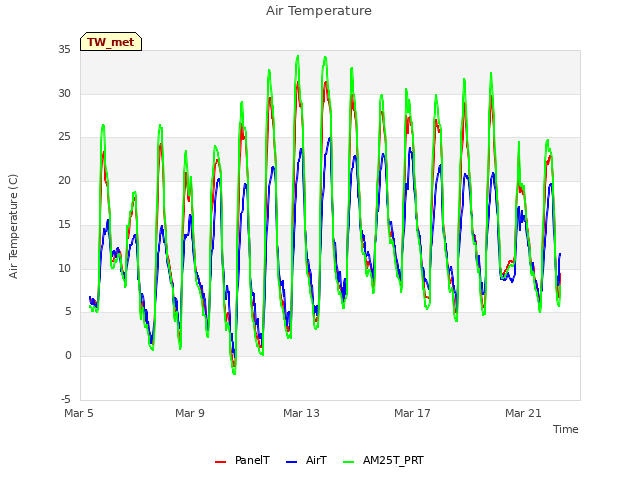Viewport: 640px width, 480px height.
Task: Toggle the PanelT series in legend
Action: tap(242, 460)
